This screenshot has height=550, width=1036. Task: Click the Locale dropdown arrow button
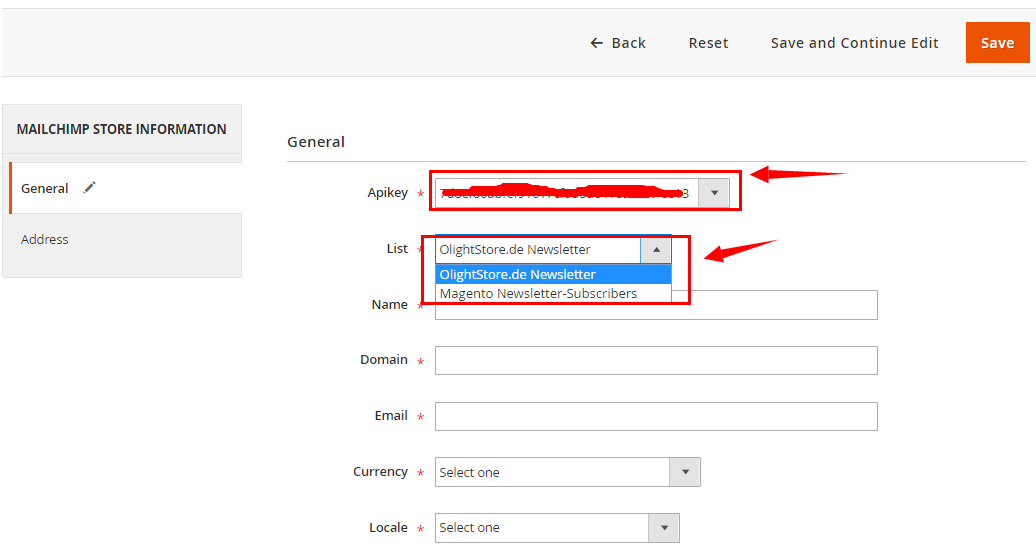pyautogui.click(x=664, y=528)
